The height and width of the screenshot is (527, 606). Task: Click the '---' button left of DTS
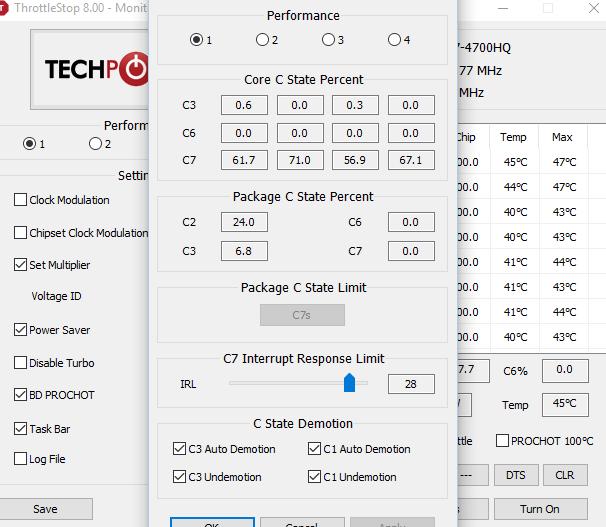473,475
